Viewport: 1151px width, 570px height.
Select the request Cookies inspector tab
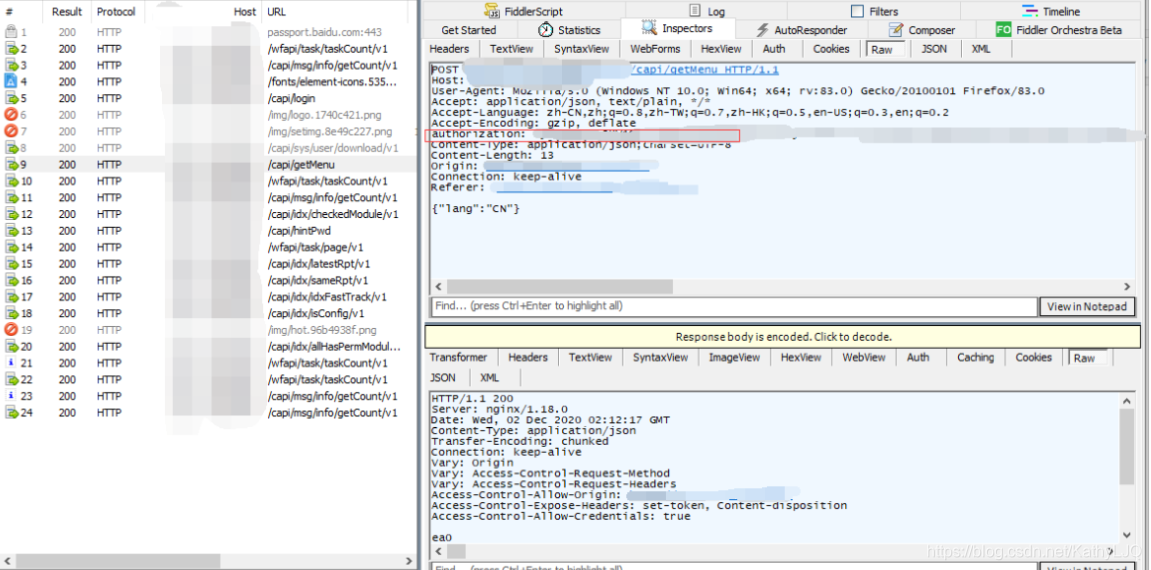click(831, 49)
